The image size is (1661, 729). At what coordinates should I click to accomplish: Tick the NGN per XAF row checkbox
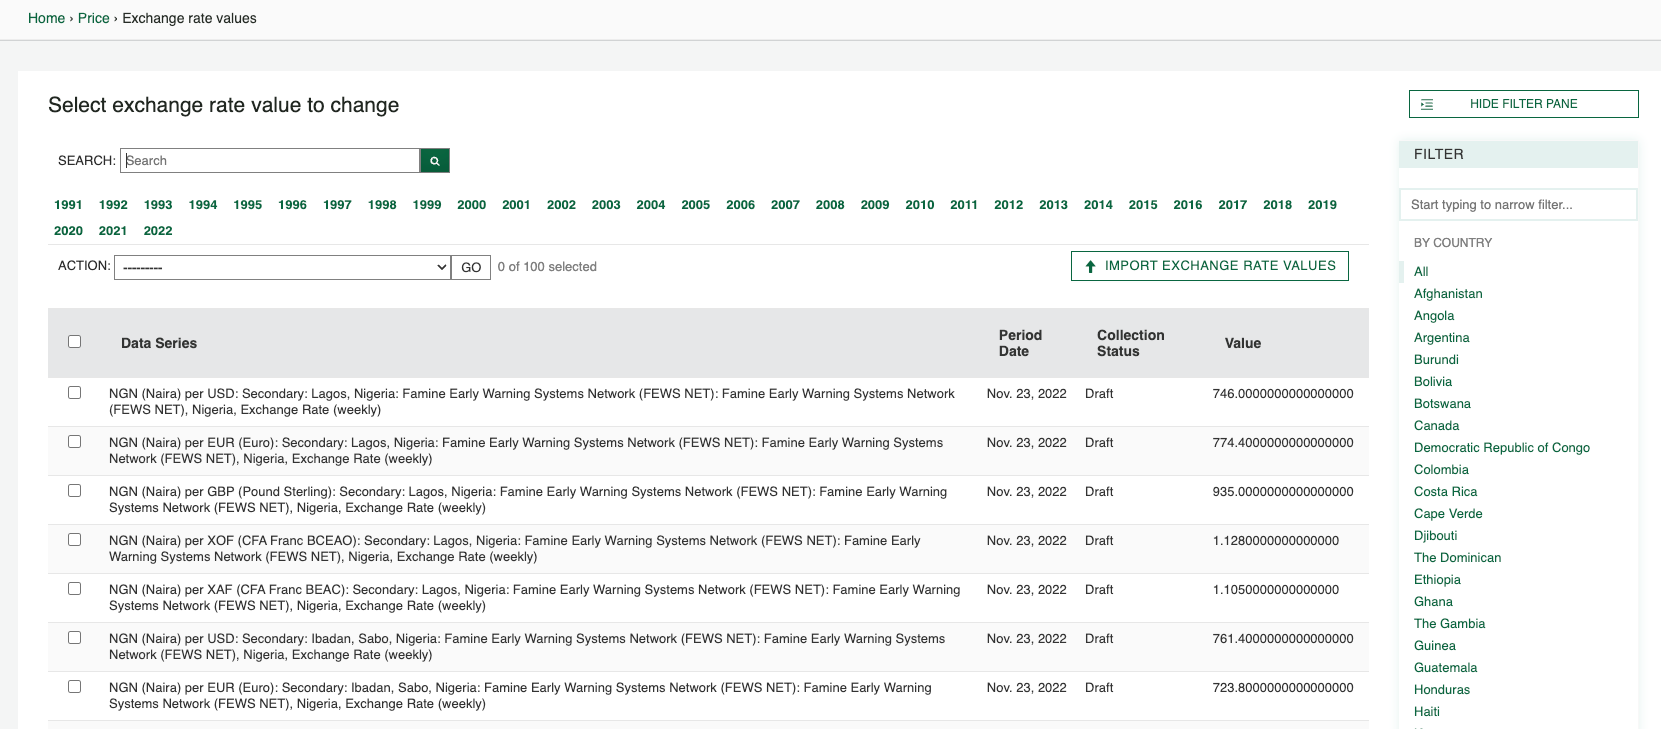coord(74,589)
